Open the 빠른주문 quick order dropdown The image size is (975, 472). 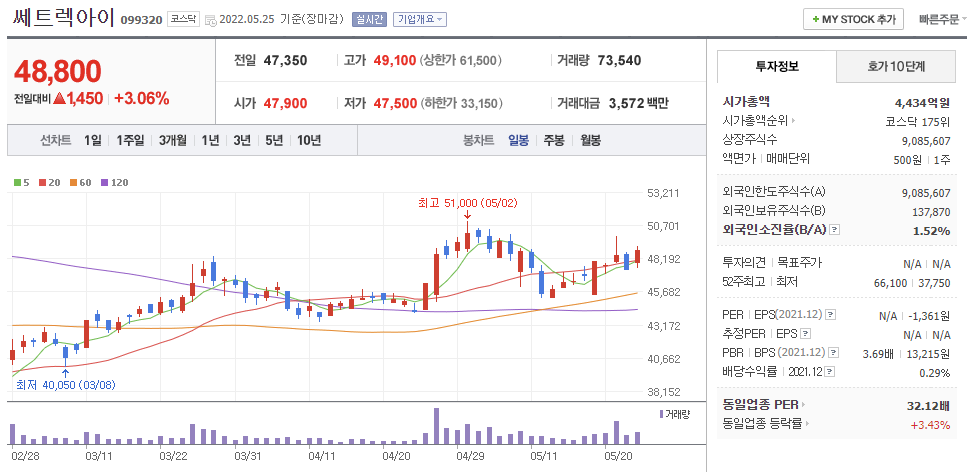[x=943, y=19]
